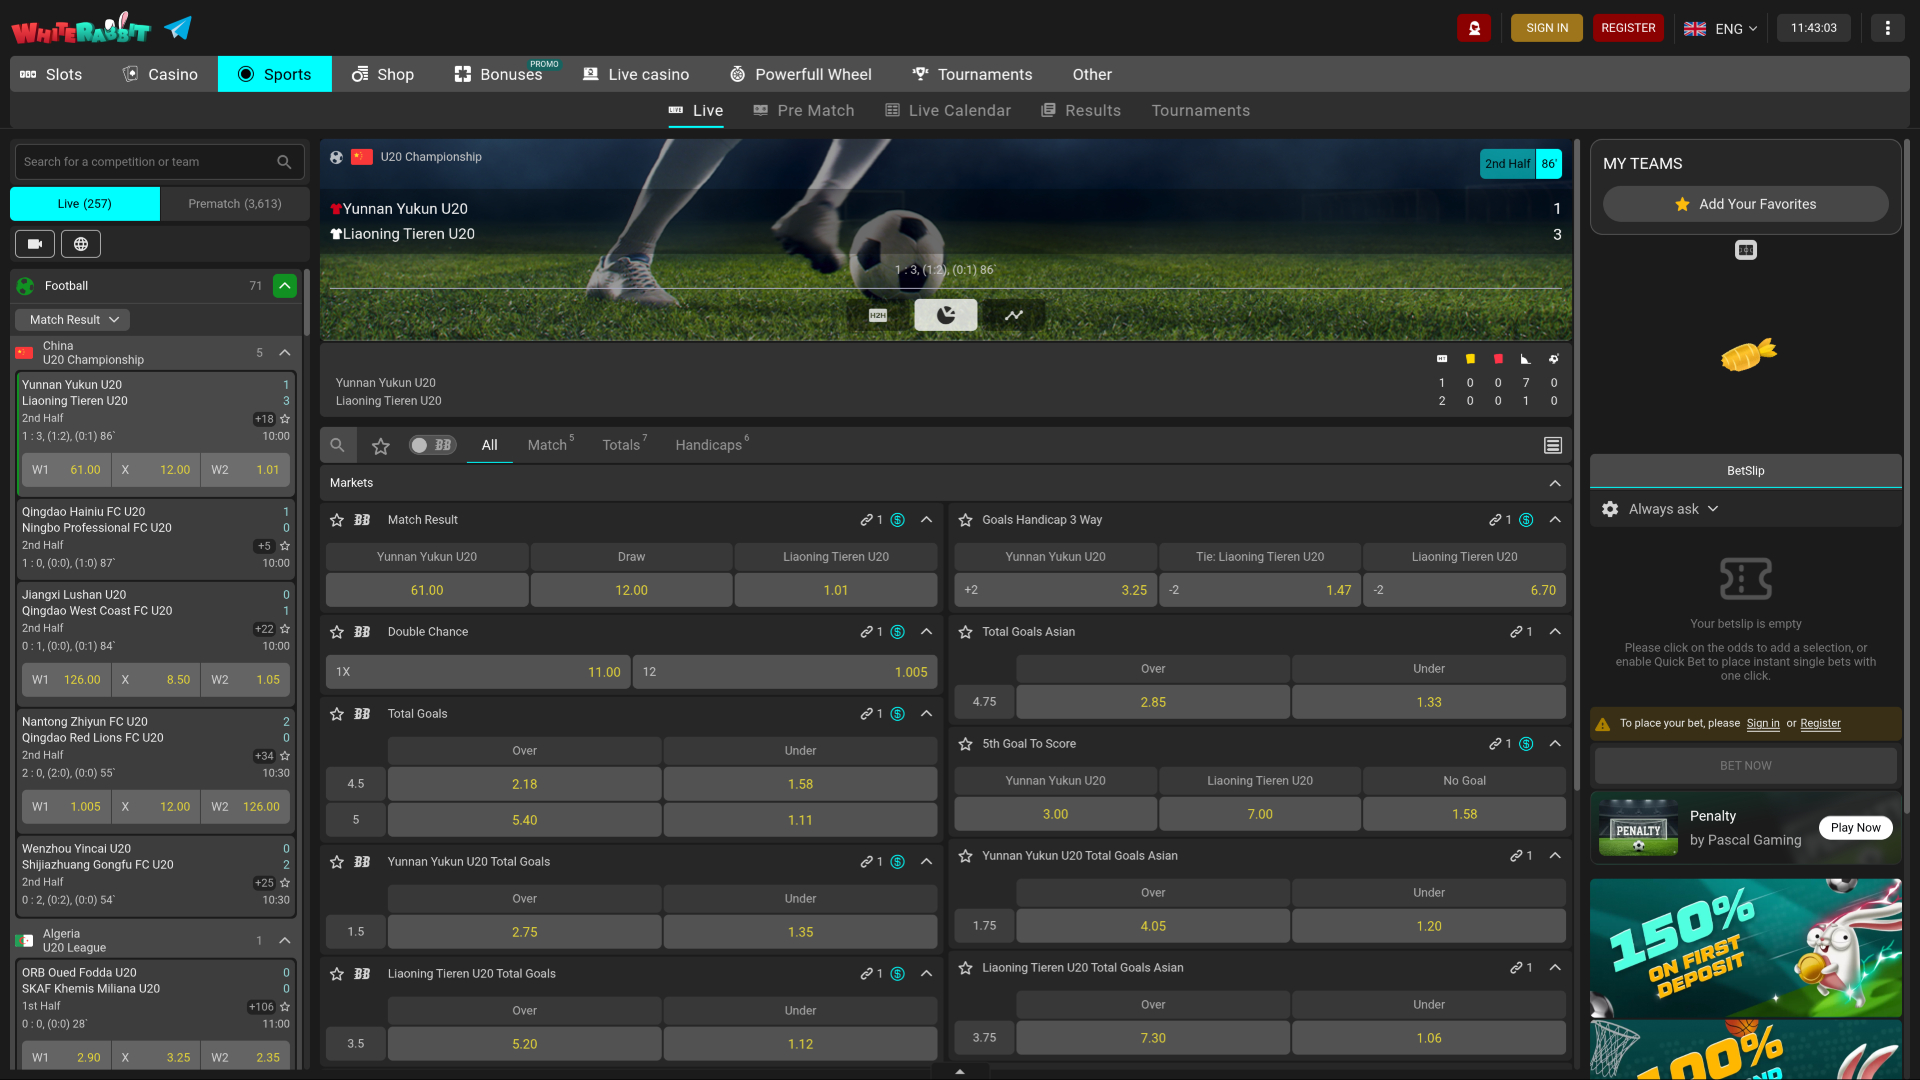Screen dimensions: 1920x1080
Task: Switch markets to single-column list layout
Action: (1553, 446)
